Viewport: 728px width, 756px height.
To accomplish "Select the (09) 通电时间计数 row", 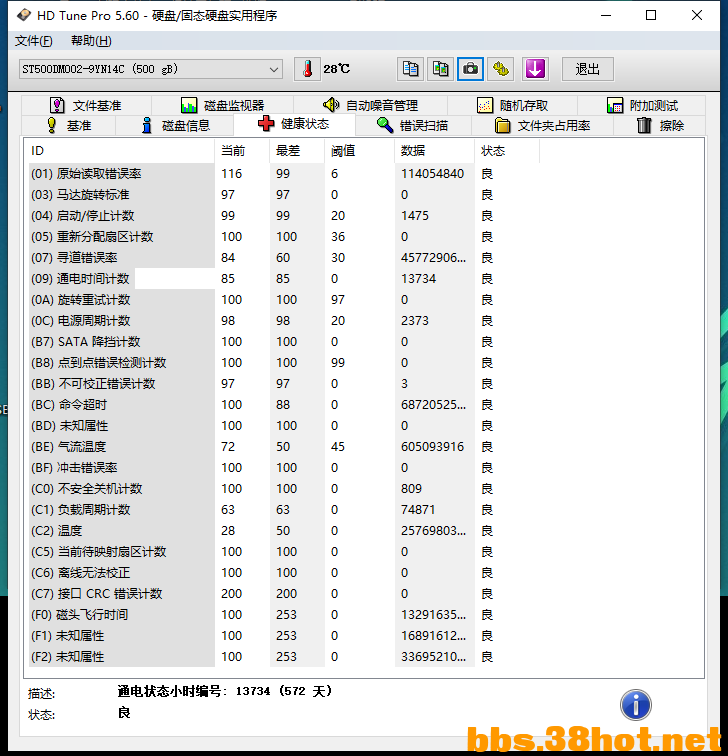I will [284, 279].
